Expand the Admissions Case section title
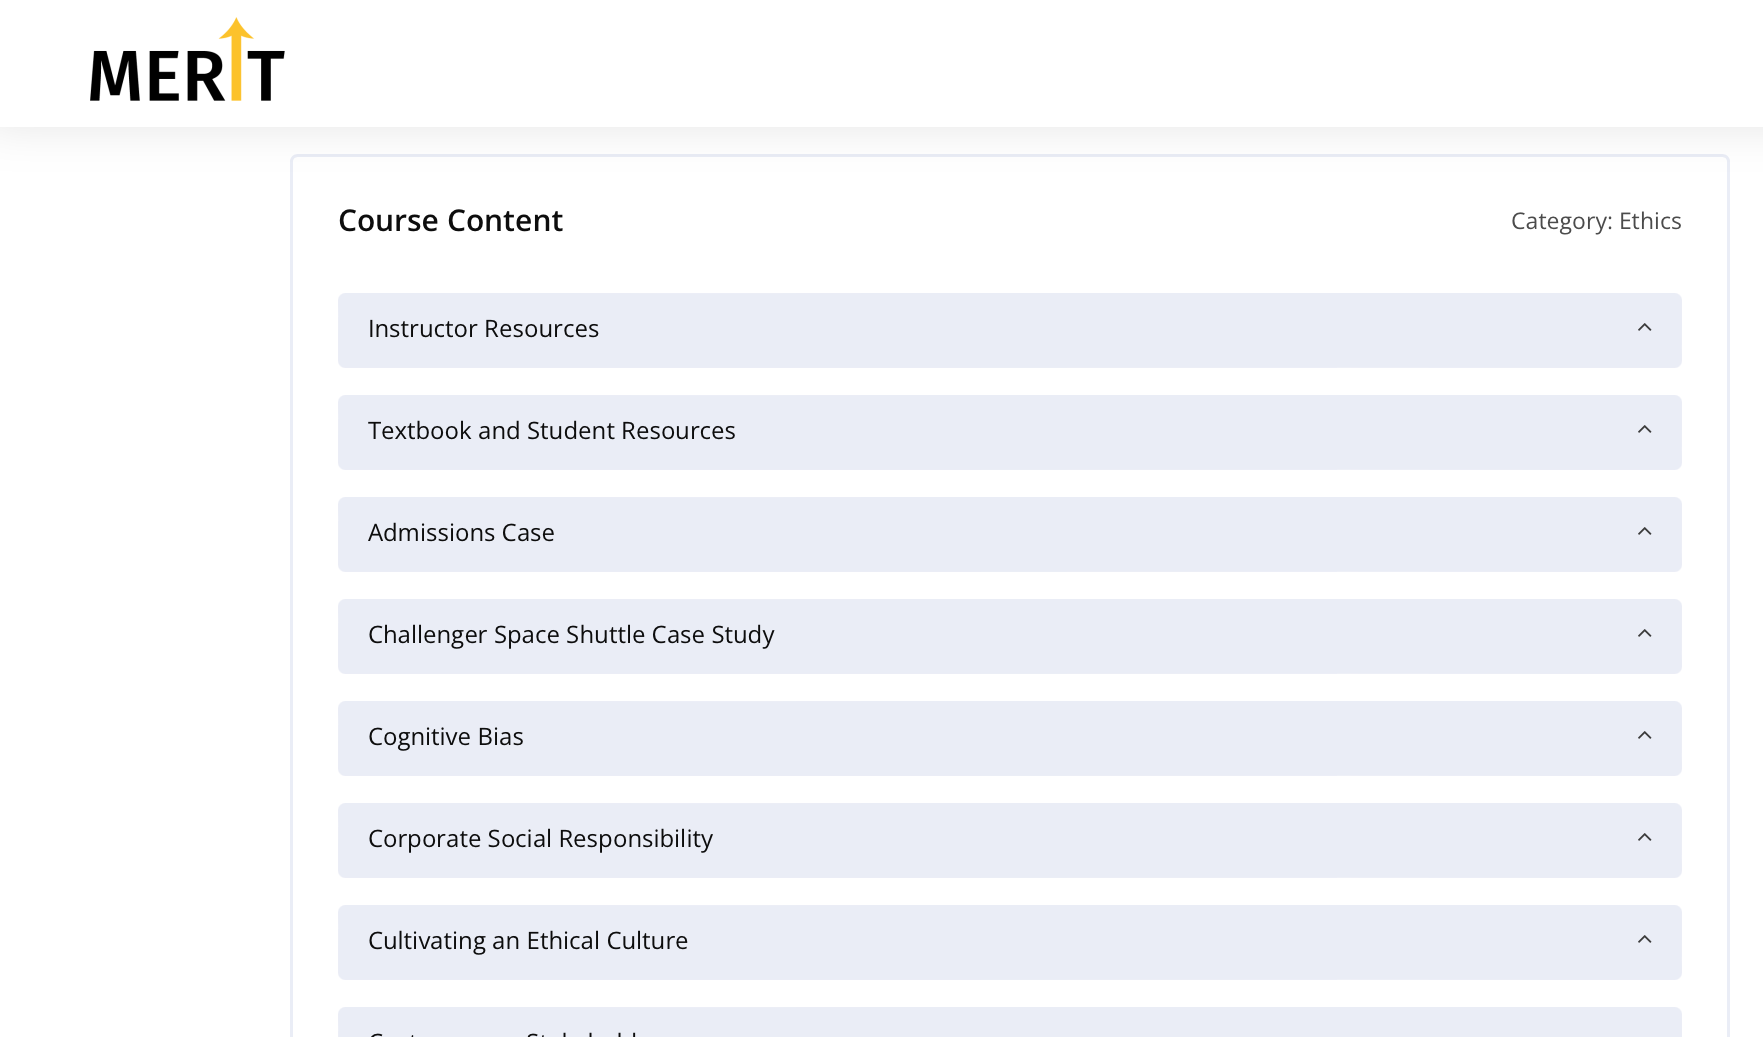This screenshot has width=1763, height=1037. click(461, 533)
